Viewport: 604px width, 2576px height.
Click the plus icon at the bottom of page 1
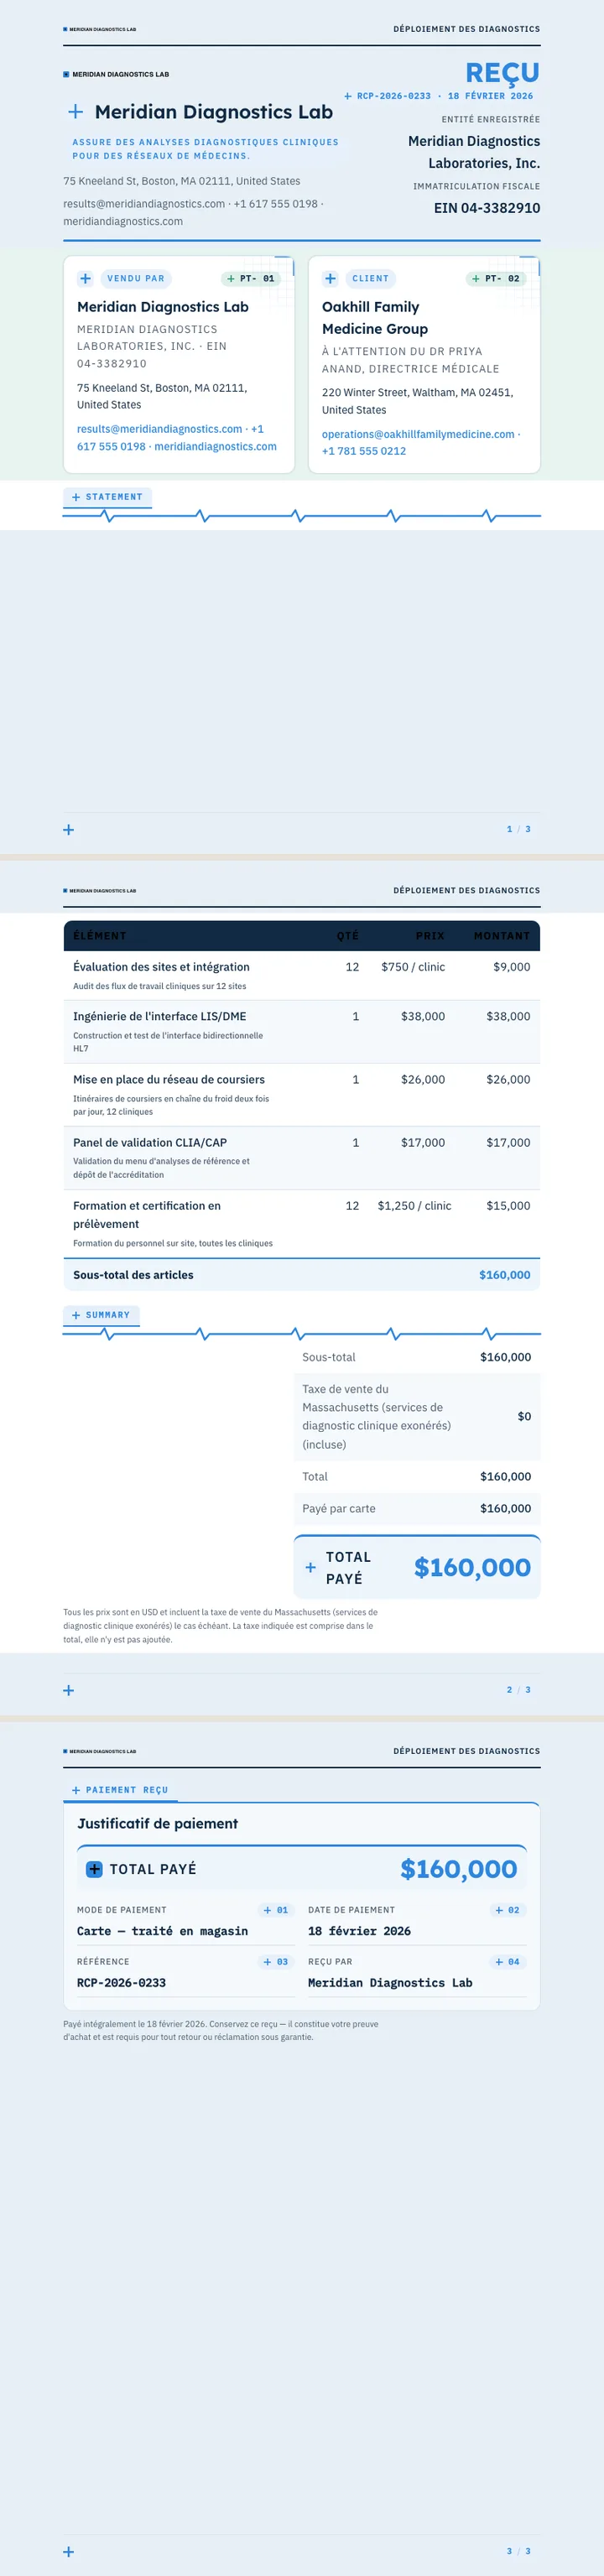pyautogui.click(x=69, y=829)
